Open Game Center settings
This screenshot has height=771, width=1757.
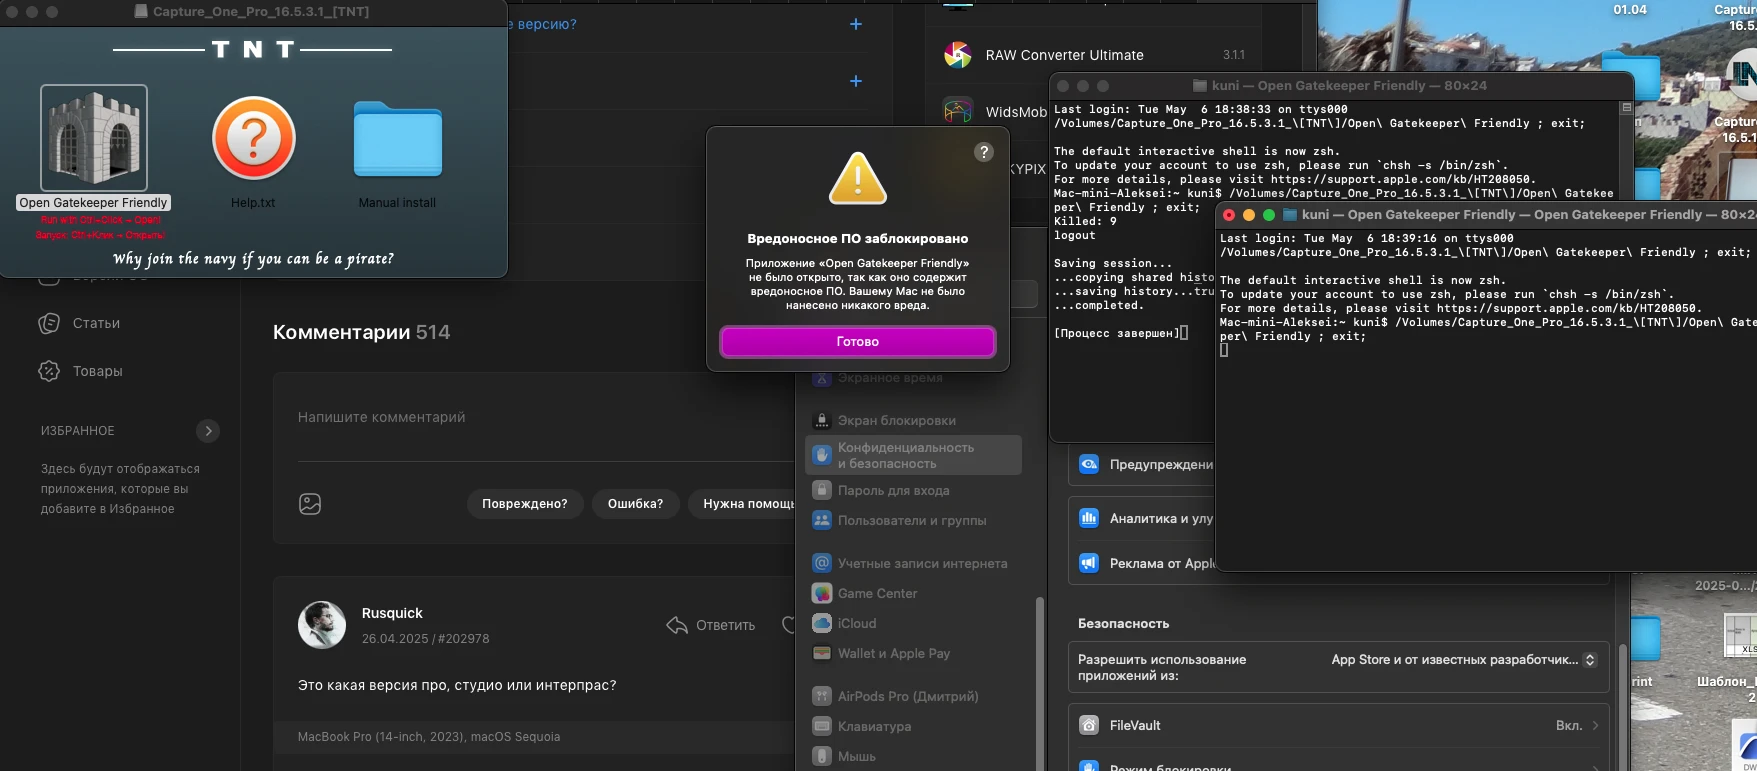[913, 594]
